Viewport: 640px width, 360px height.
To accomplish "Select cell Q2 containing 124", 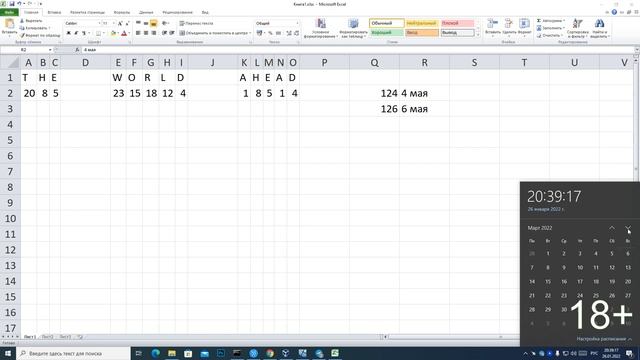I will 374,93.
